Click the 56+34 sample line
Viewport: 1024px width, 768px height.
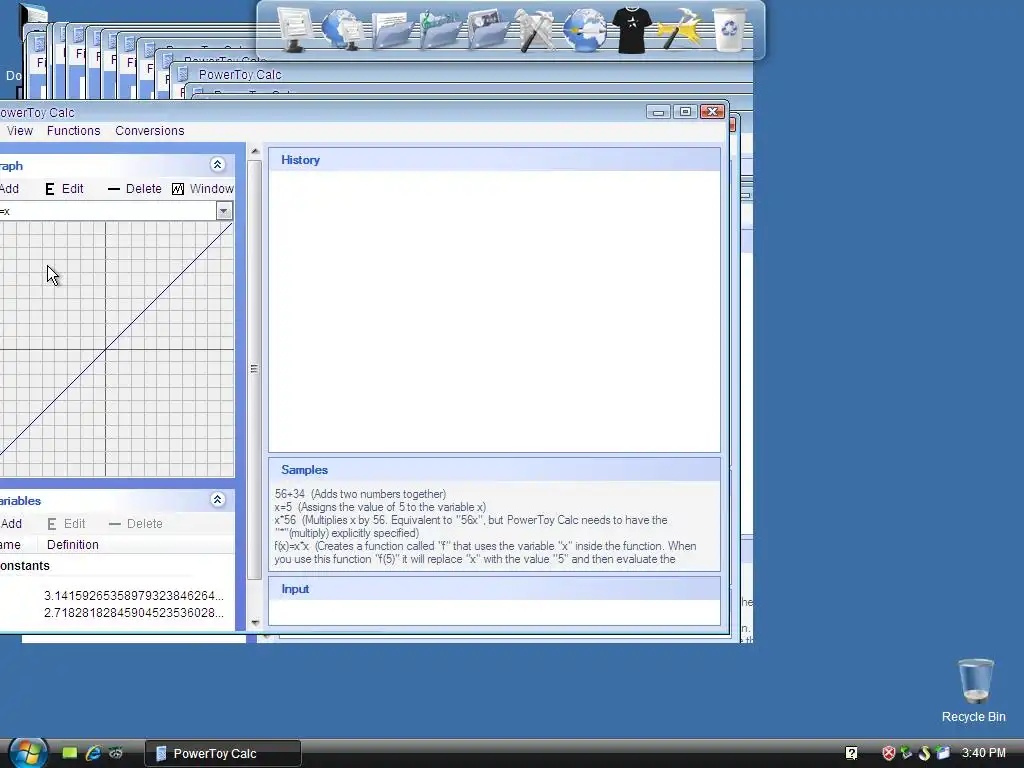point(360,494)
